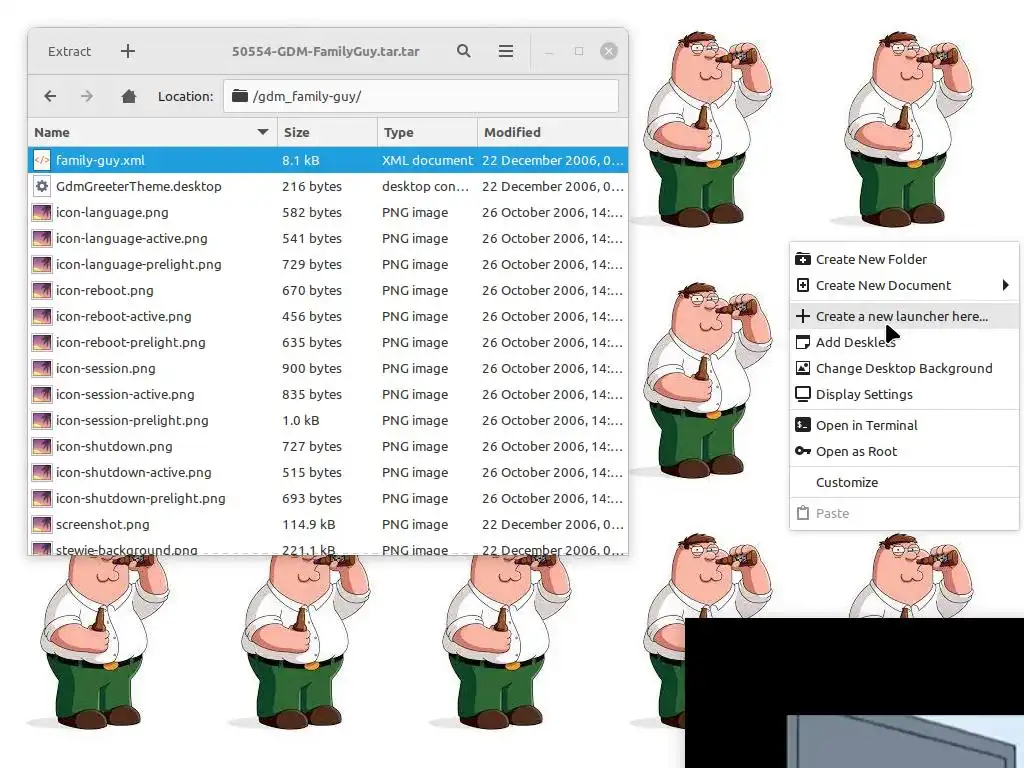Image resolution: width=1024 pixels, height=768 pixels.
Task: Click the desktop configuration type cell
Action: pos(425,186)
